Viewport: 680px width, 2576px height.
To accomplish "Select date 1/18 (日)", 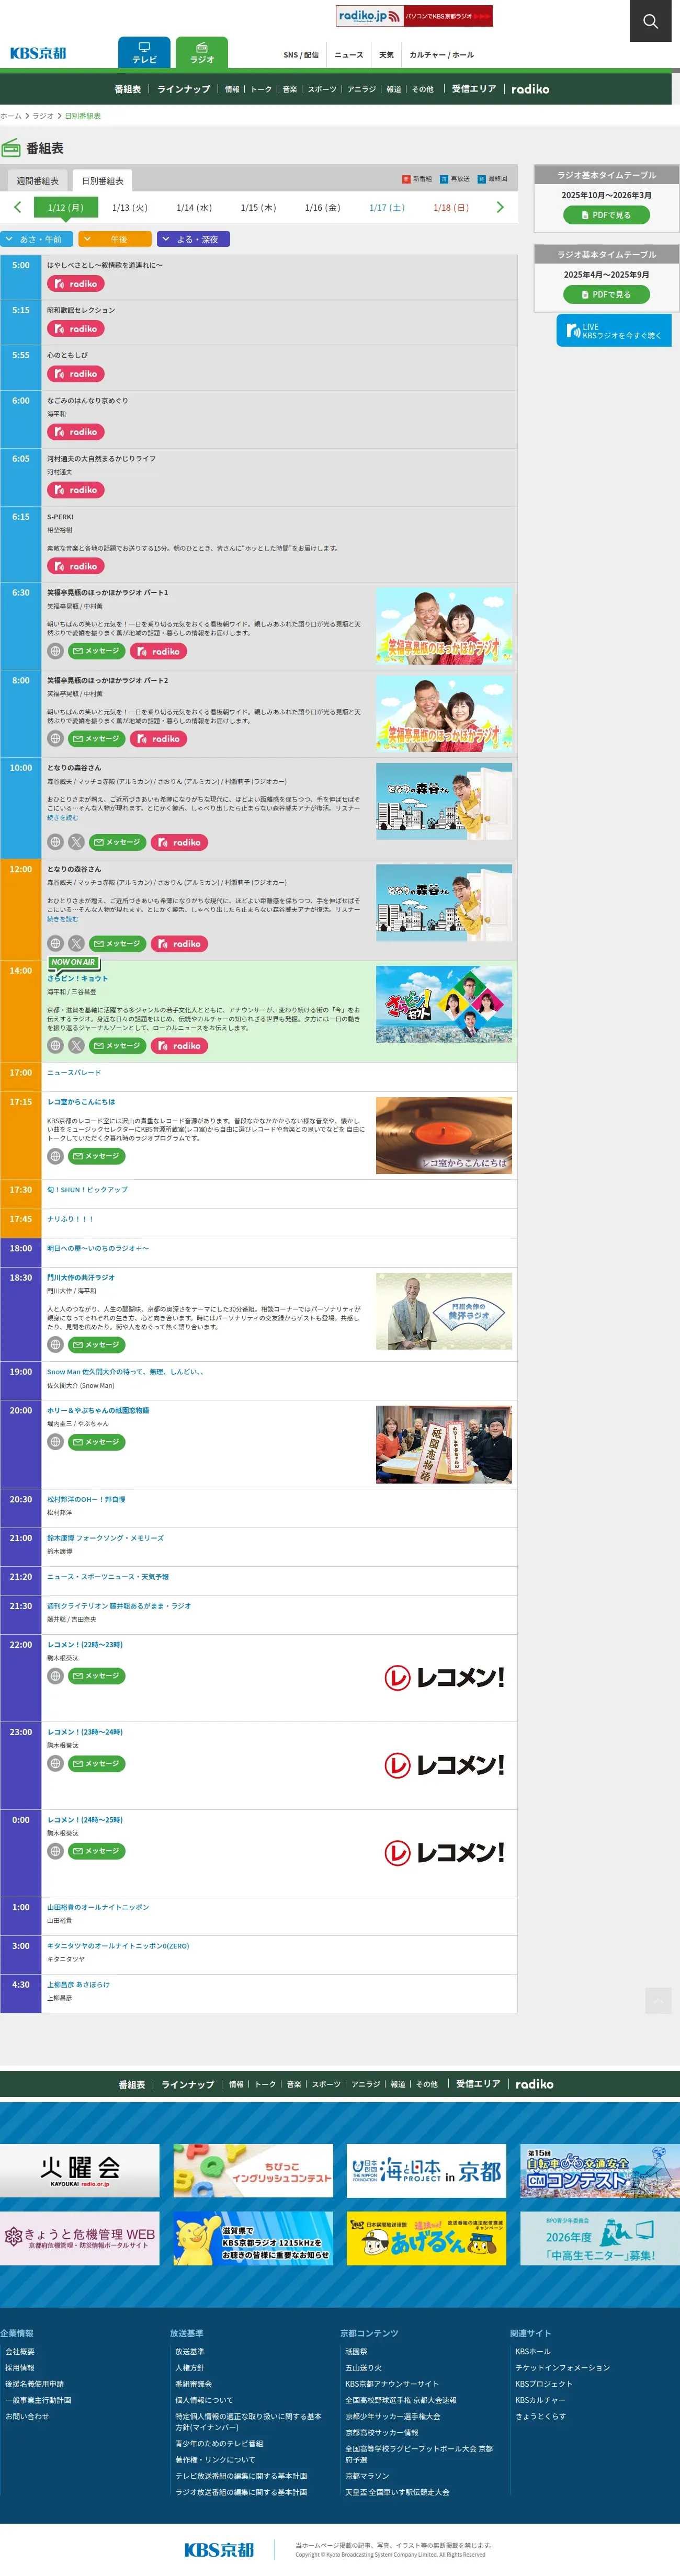I will (x=451, y=208).
